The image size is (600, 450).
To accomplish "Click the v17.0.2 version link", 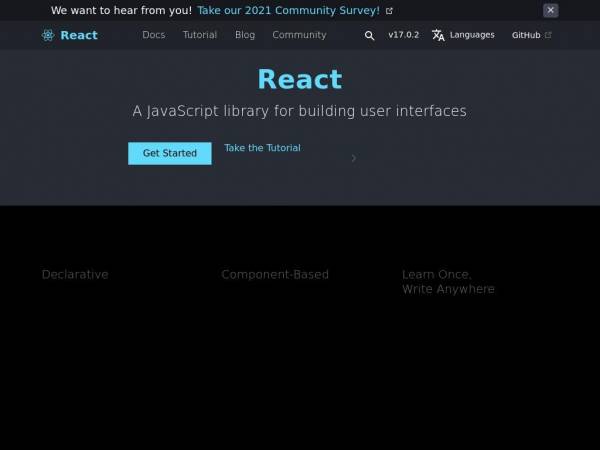I will tap(403, 35).
